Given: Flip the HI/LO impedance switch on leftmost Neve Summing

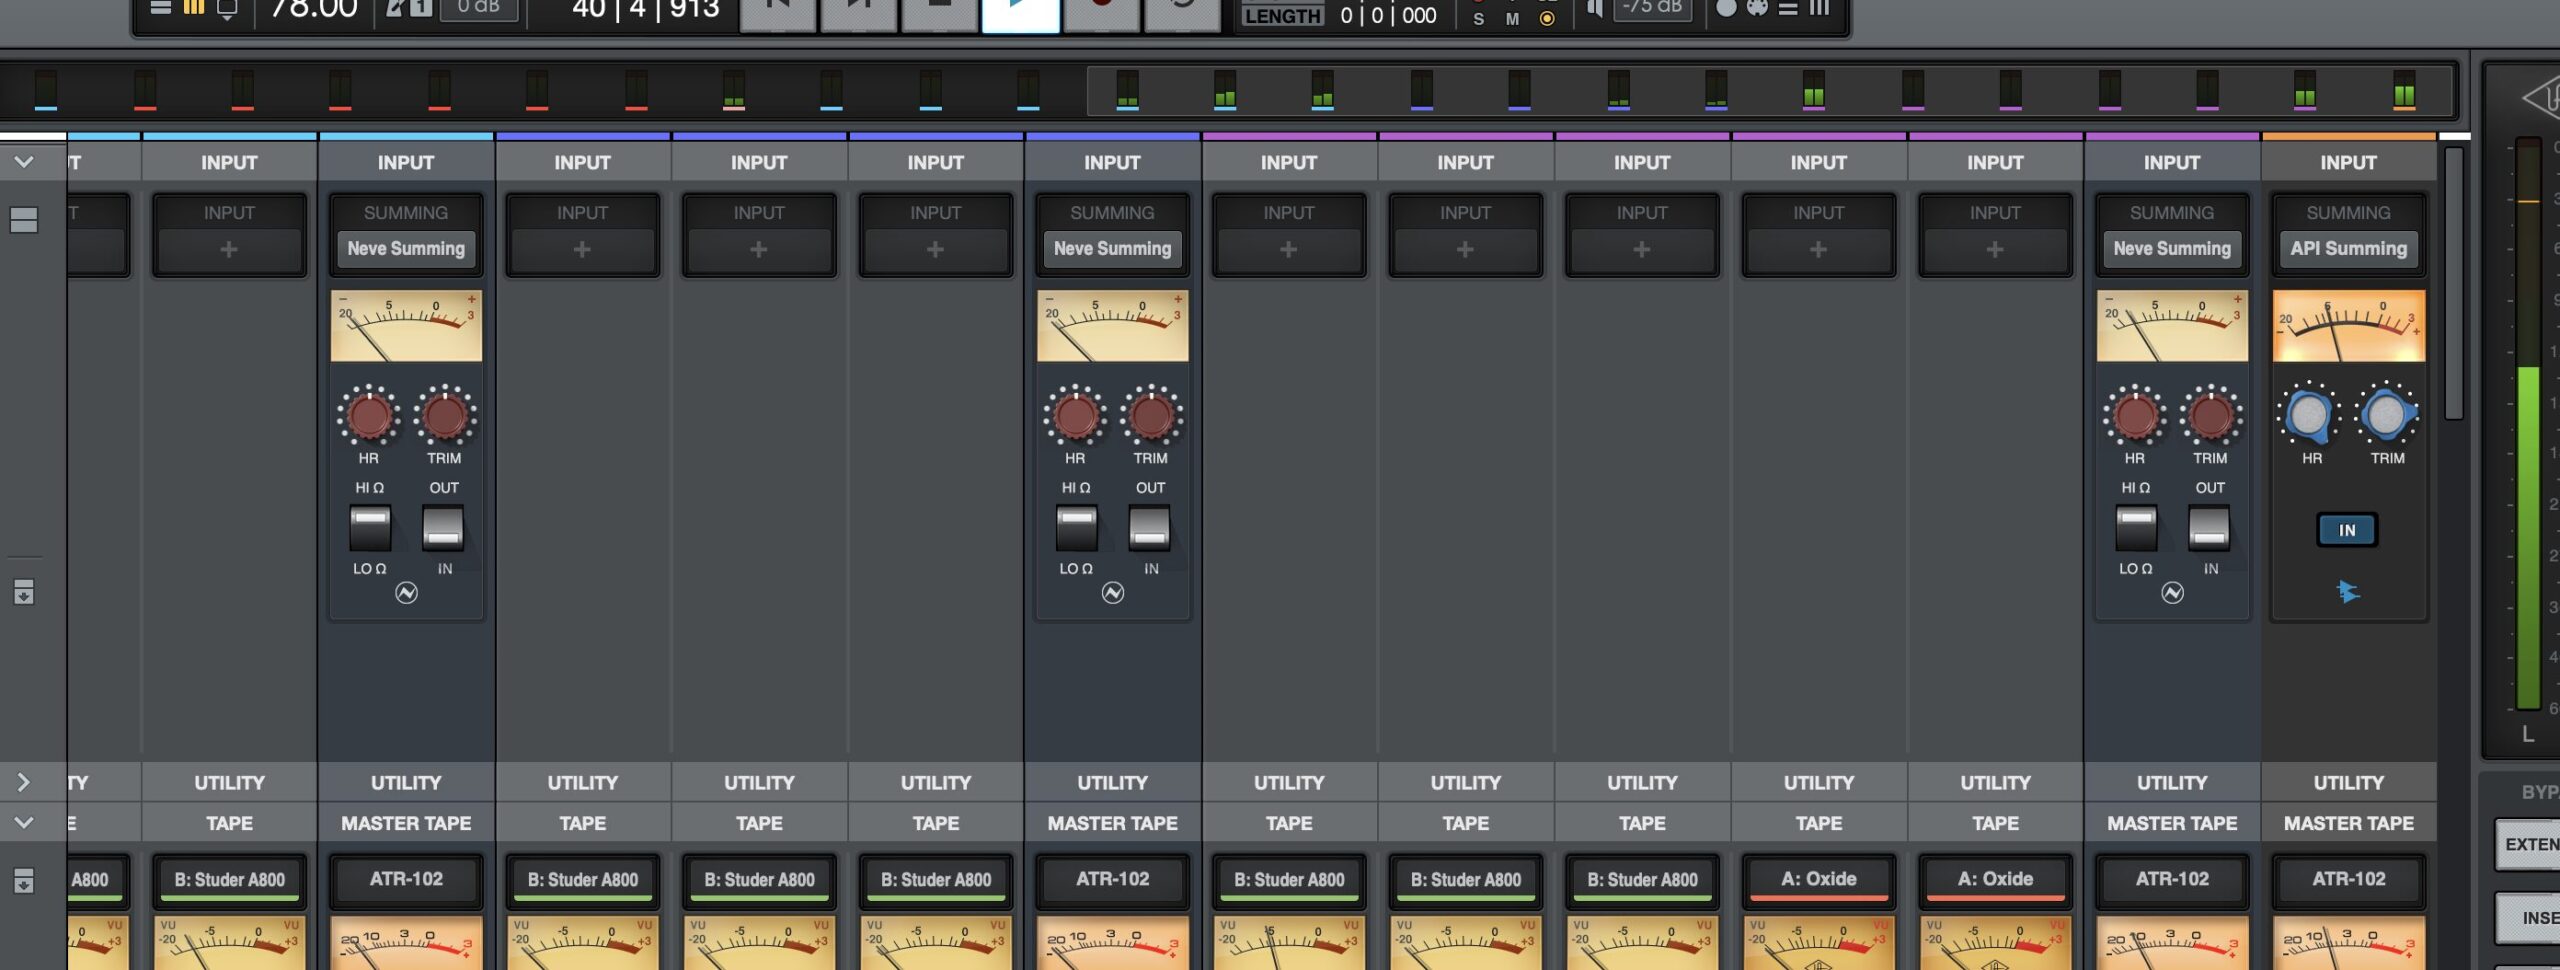Looking at the screenshot, I should (x=370, y=528).
